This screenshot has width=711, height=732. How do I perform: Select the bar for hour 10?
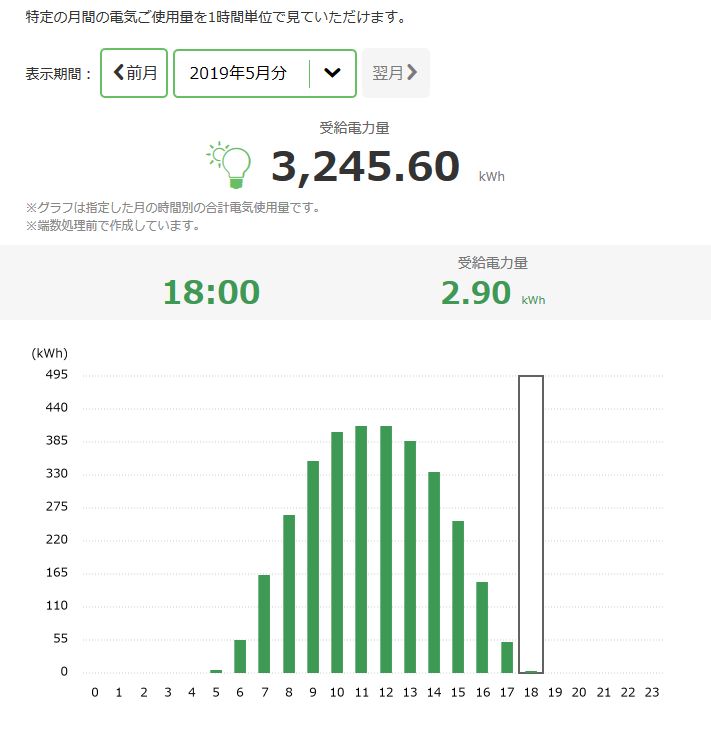tap(337, 552)
